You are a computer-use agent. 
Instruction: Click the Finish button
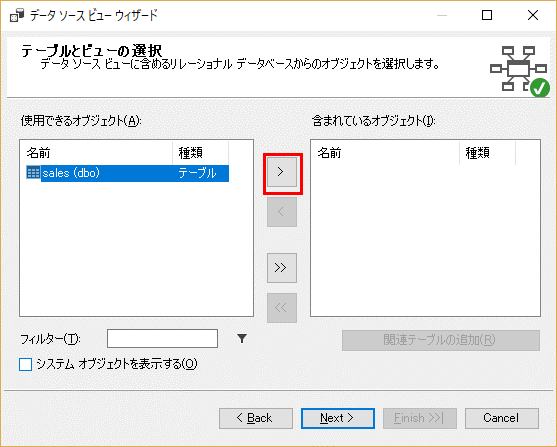click(x=420, y=418)
